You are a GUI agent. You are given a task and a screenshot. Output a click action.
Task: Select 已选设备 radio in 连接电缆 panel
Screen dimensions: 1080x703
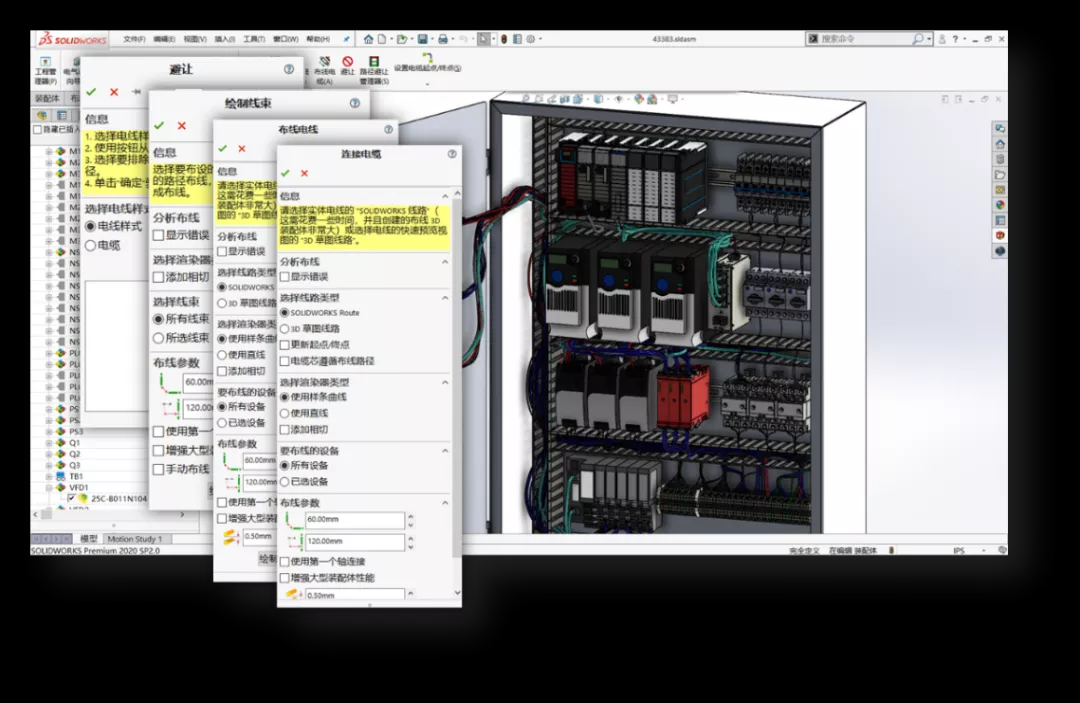click(285, 481)
